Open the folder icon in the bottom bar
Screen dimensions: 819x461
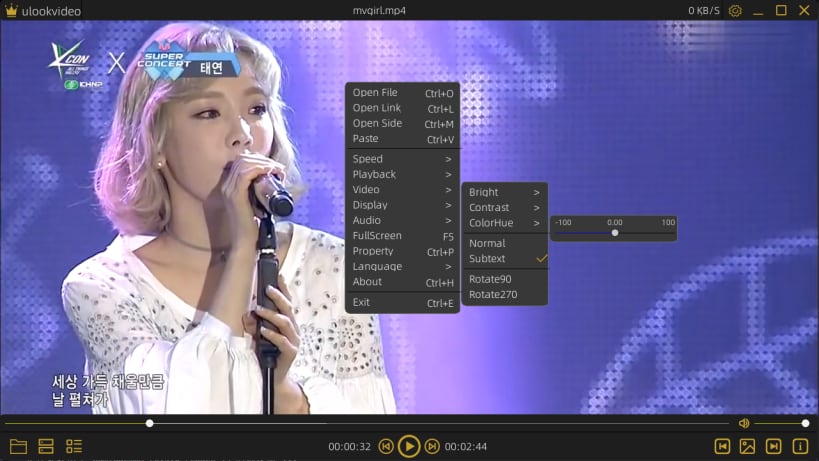click(18, 446)
